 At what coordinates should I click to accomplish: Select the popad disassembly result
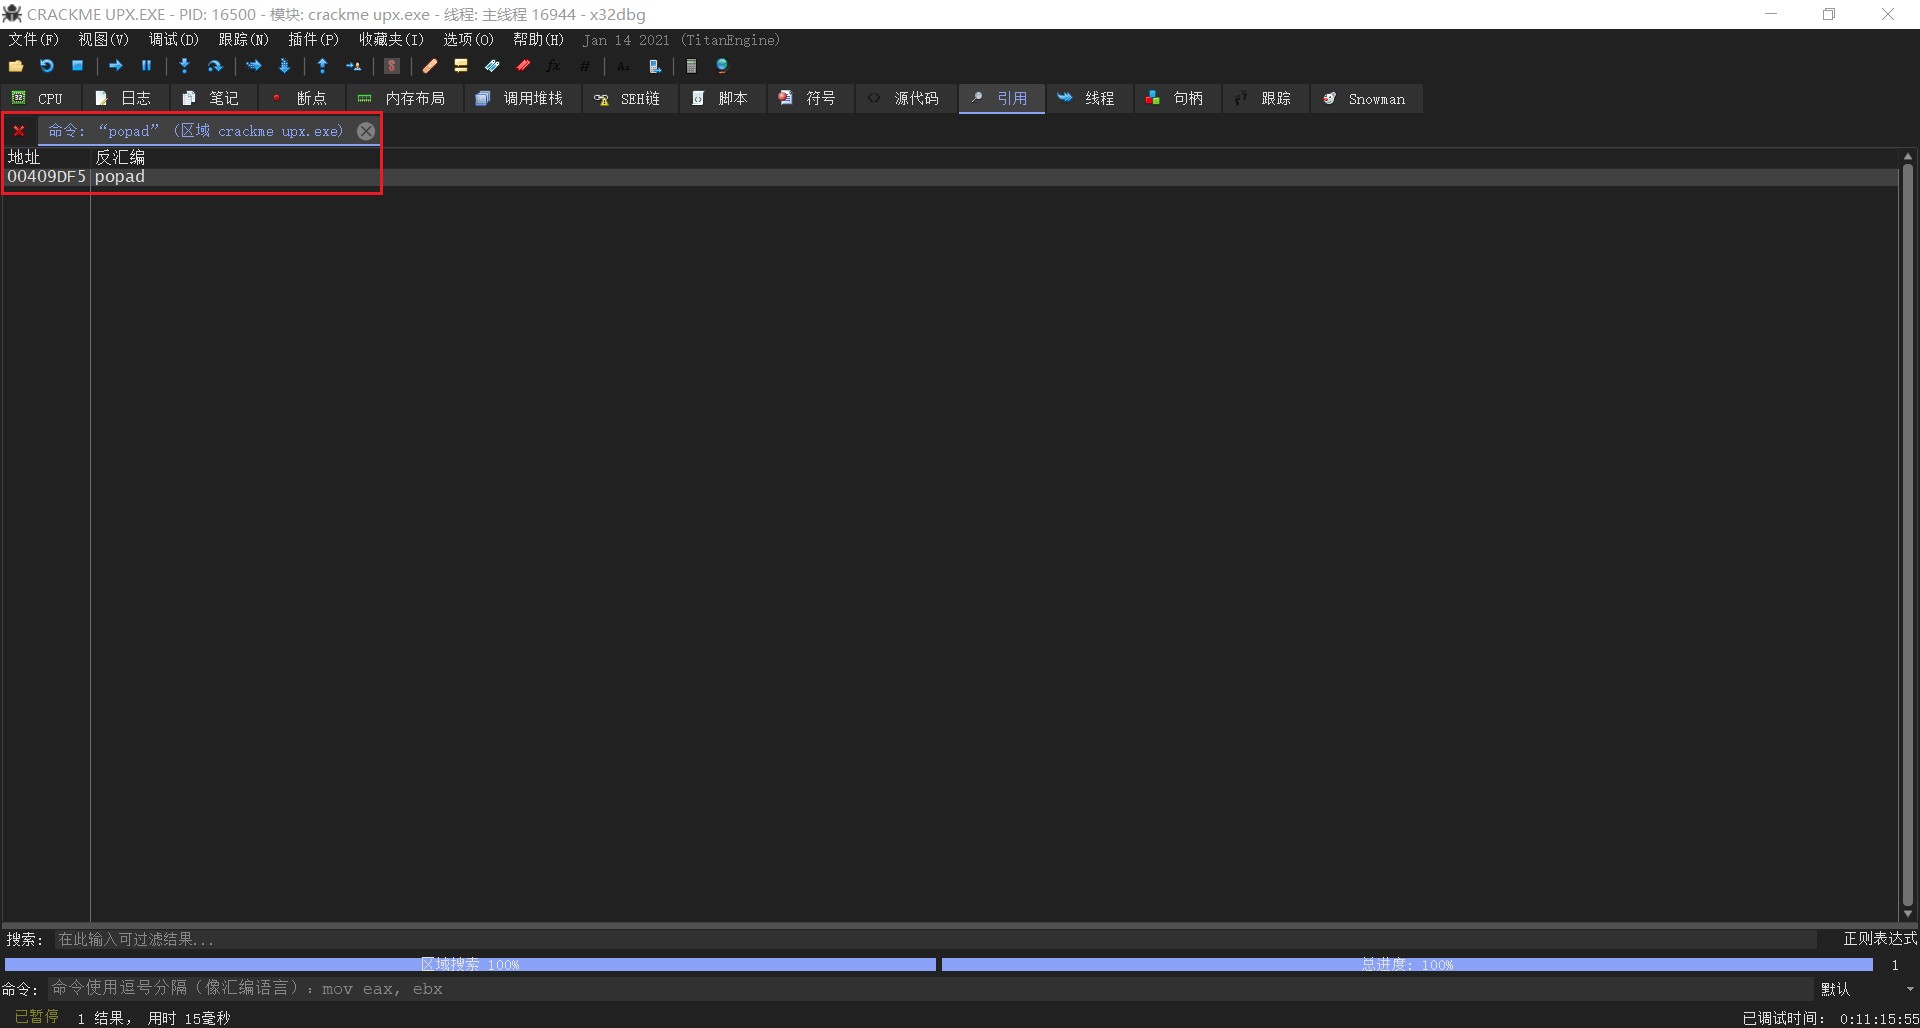click(120, 177)
